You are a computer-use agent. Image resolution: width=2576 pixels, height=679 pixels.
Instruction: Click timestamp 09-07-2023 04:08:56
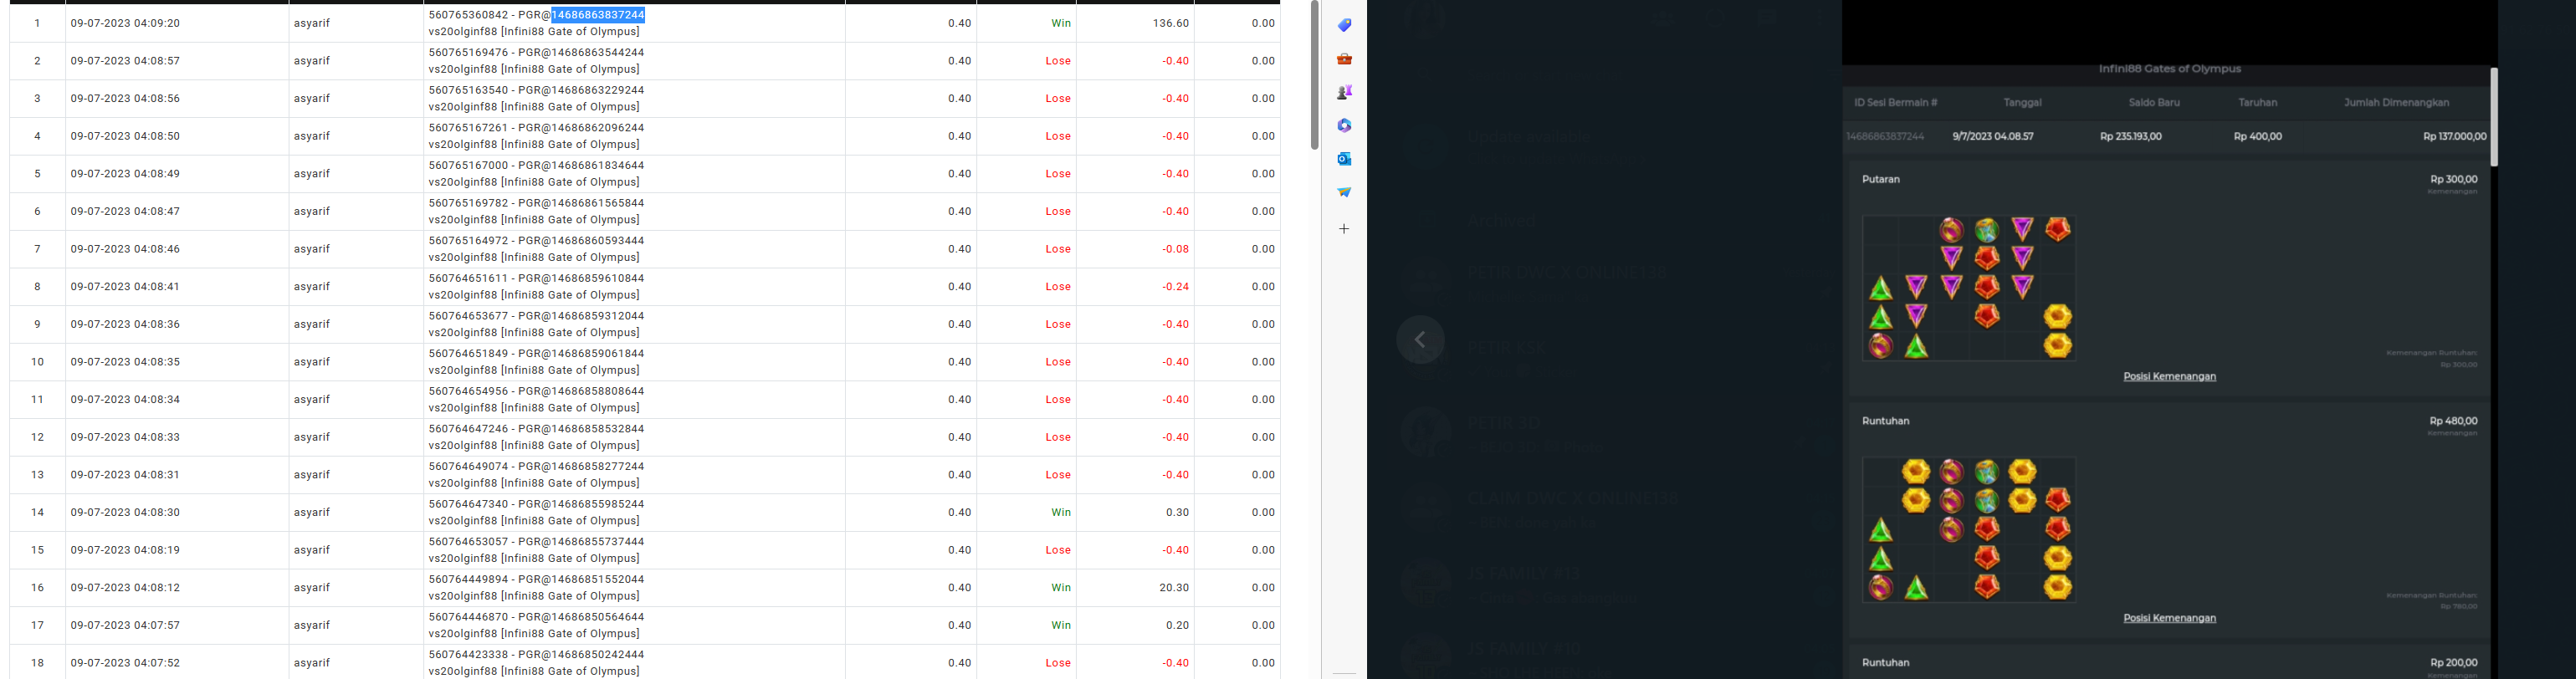point(125,99)
